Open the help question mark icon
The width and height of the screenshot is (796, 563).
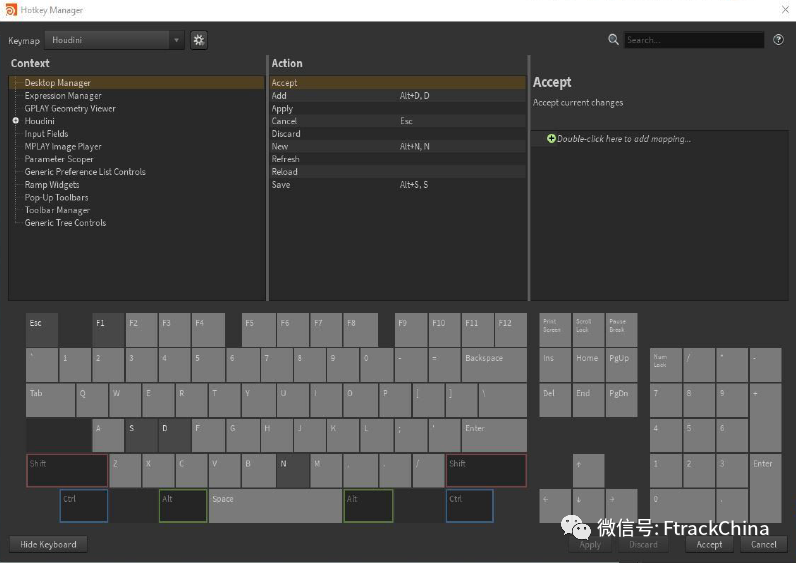pos(778,40)
